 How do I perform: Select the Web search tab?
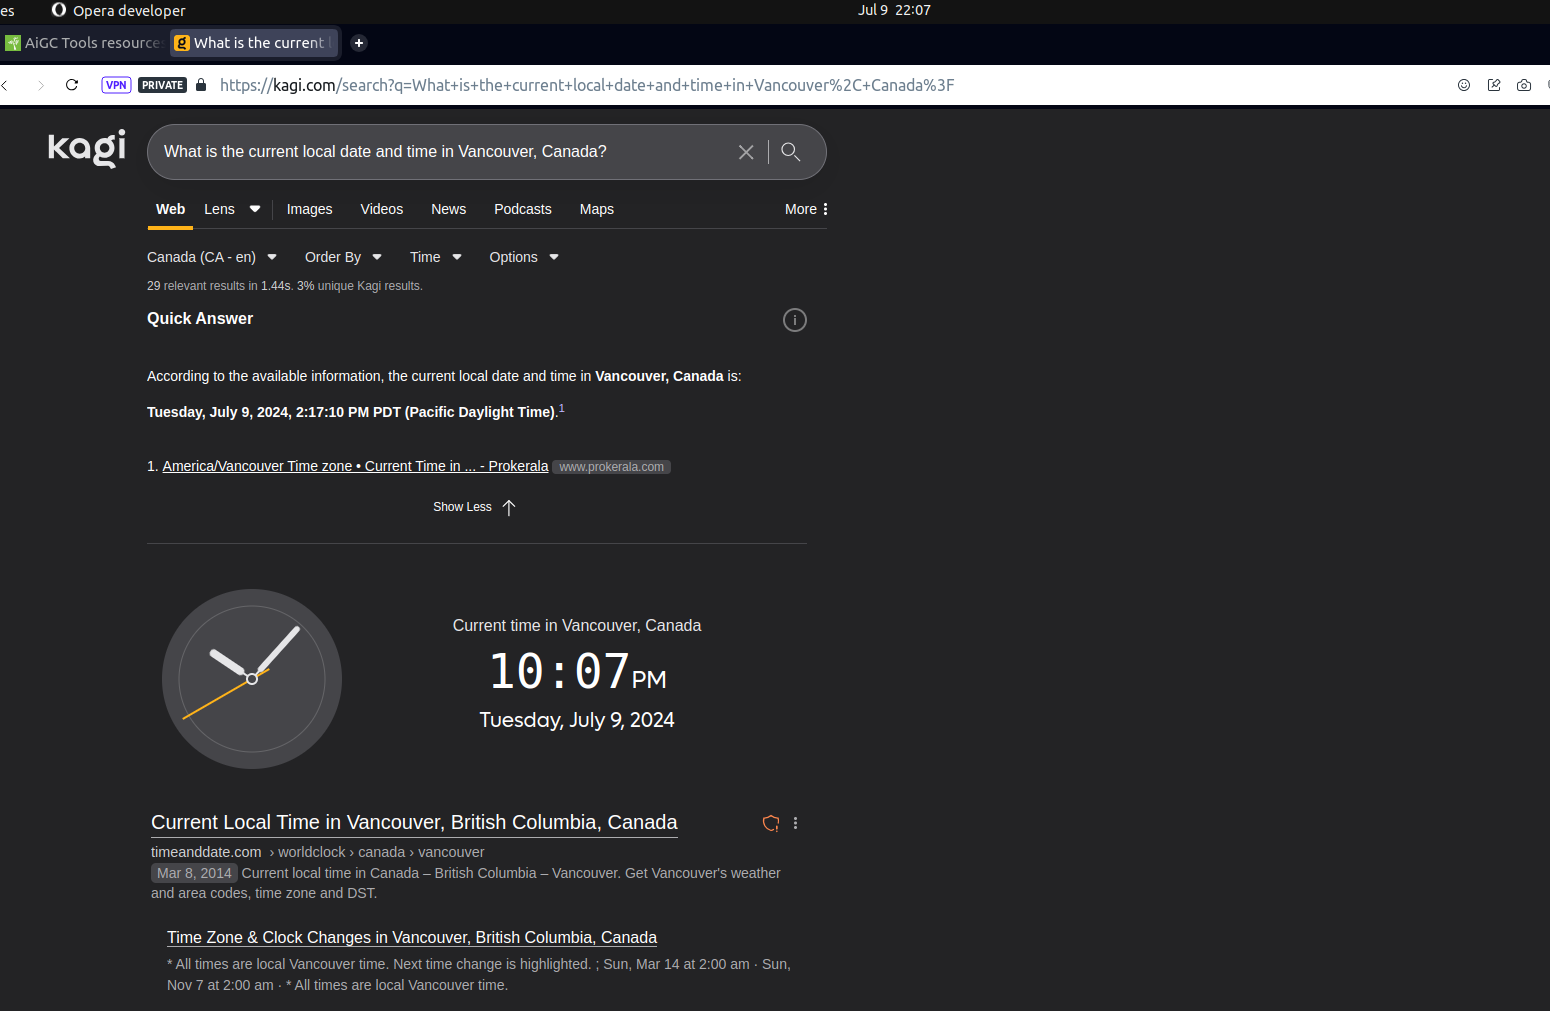[170, 209]
